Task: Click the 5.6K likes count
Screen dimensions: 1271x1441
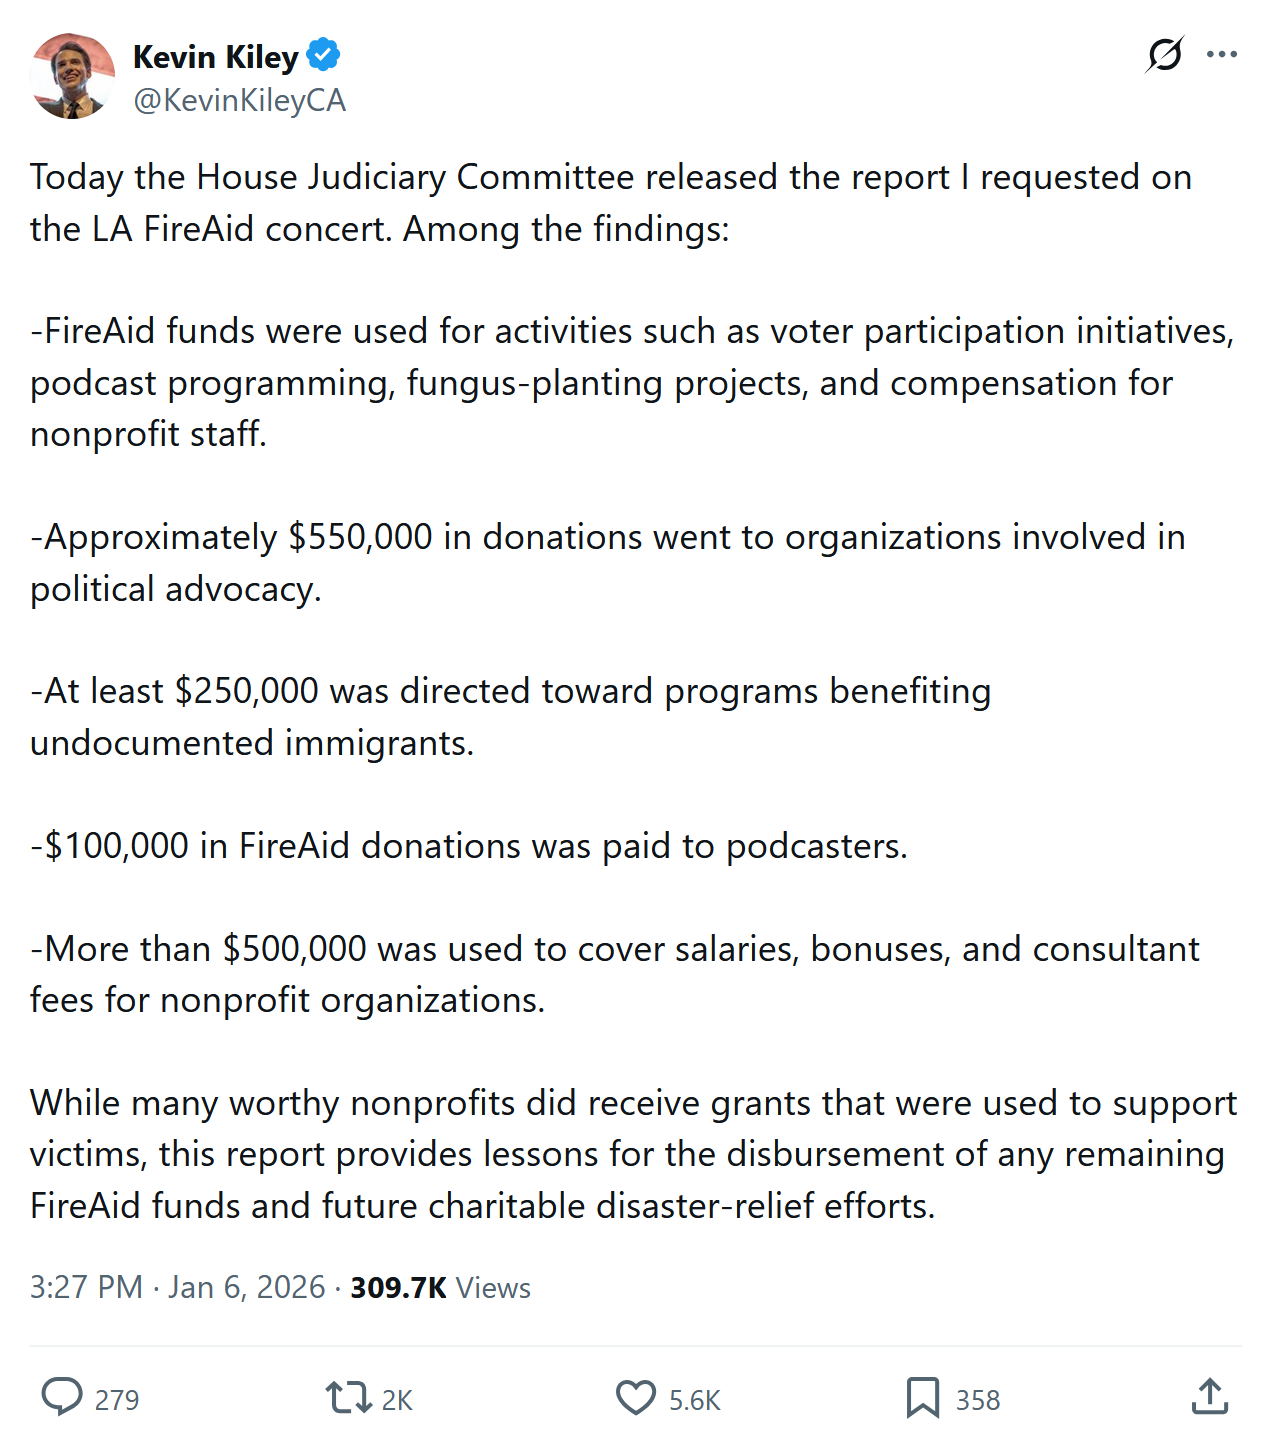Action: point(695,1400)
